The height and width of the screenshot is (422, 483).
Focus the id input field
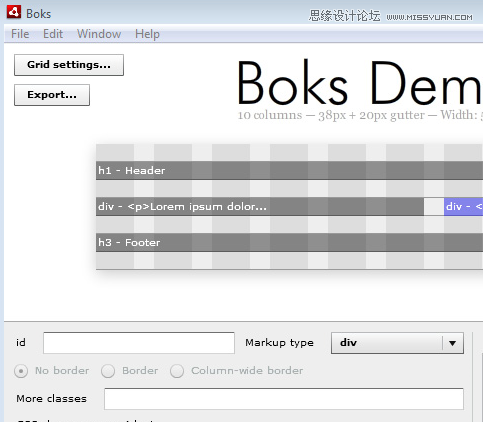pos(139,343)
